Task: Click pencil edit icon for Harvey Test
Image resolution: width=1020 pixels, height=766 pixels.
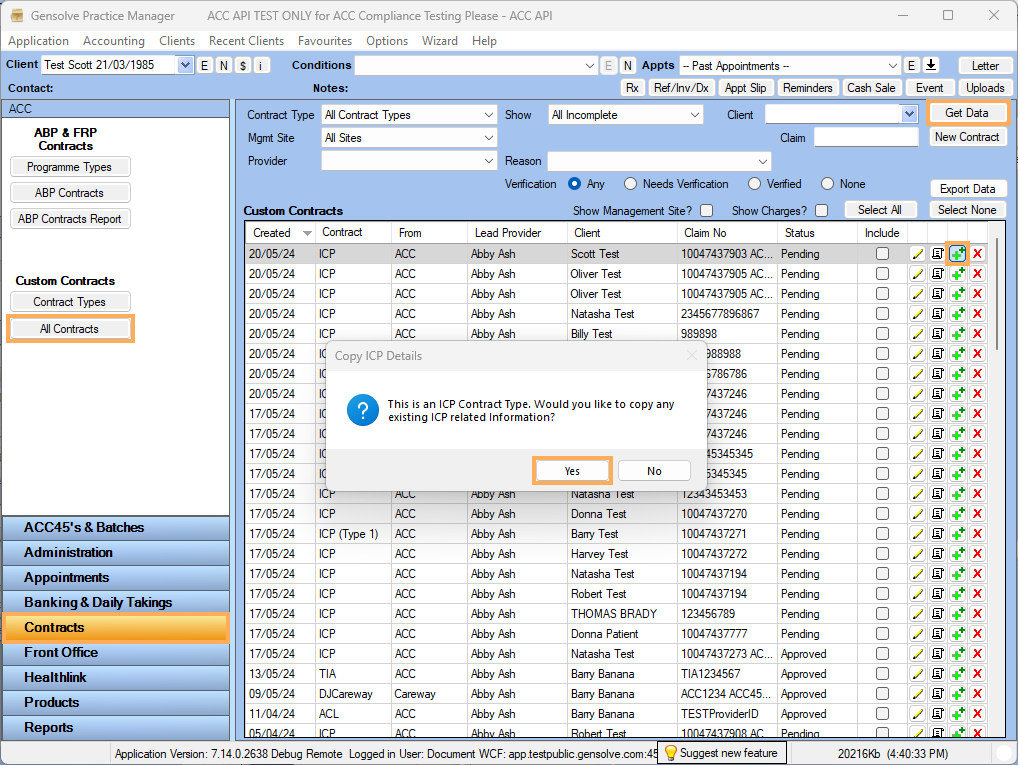Action: 917,554
